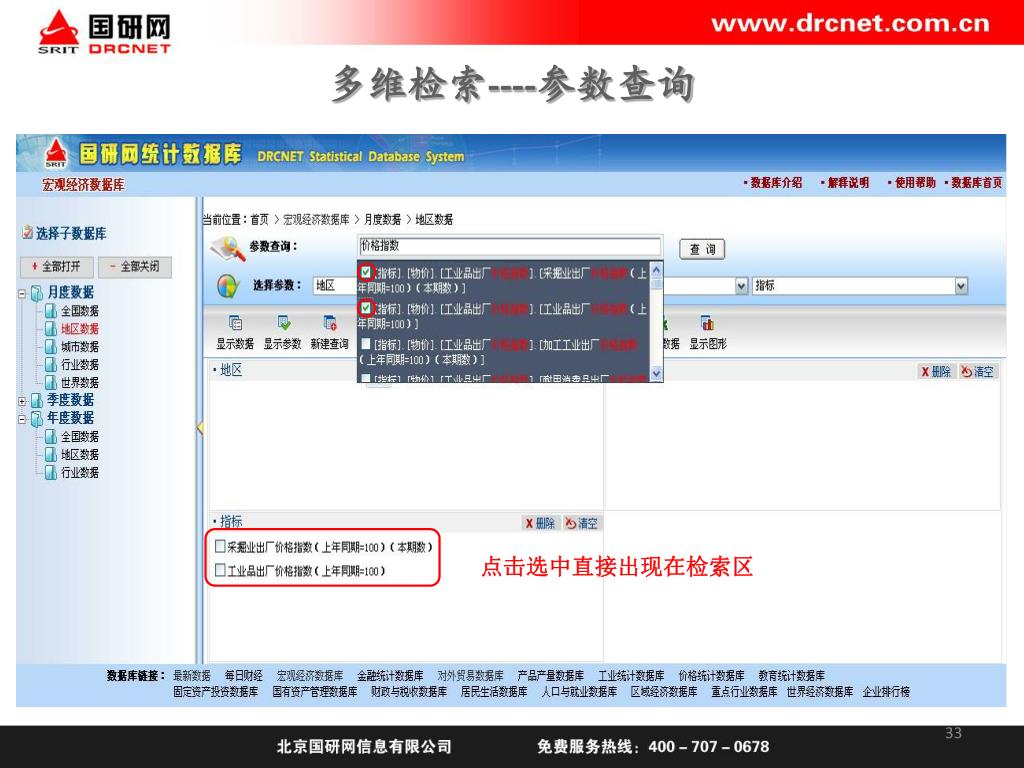Screen dimensions: 1024x768
Task: Click the 新建查询 toolbar icon
Action: tap(330, 323)
